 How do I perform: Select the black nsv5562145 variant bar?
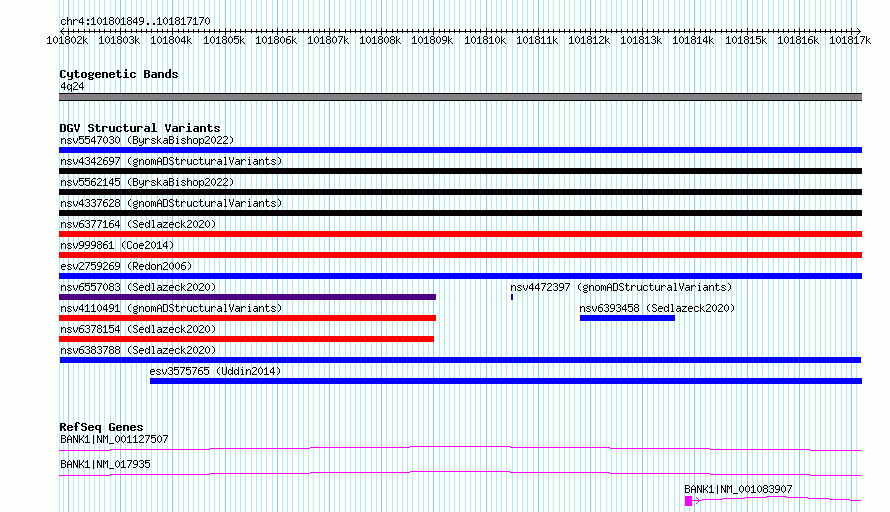pos(460,192)
